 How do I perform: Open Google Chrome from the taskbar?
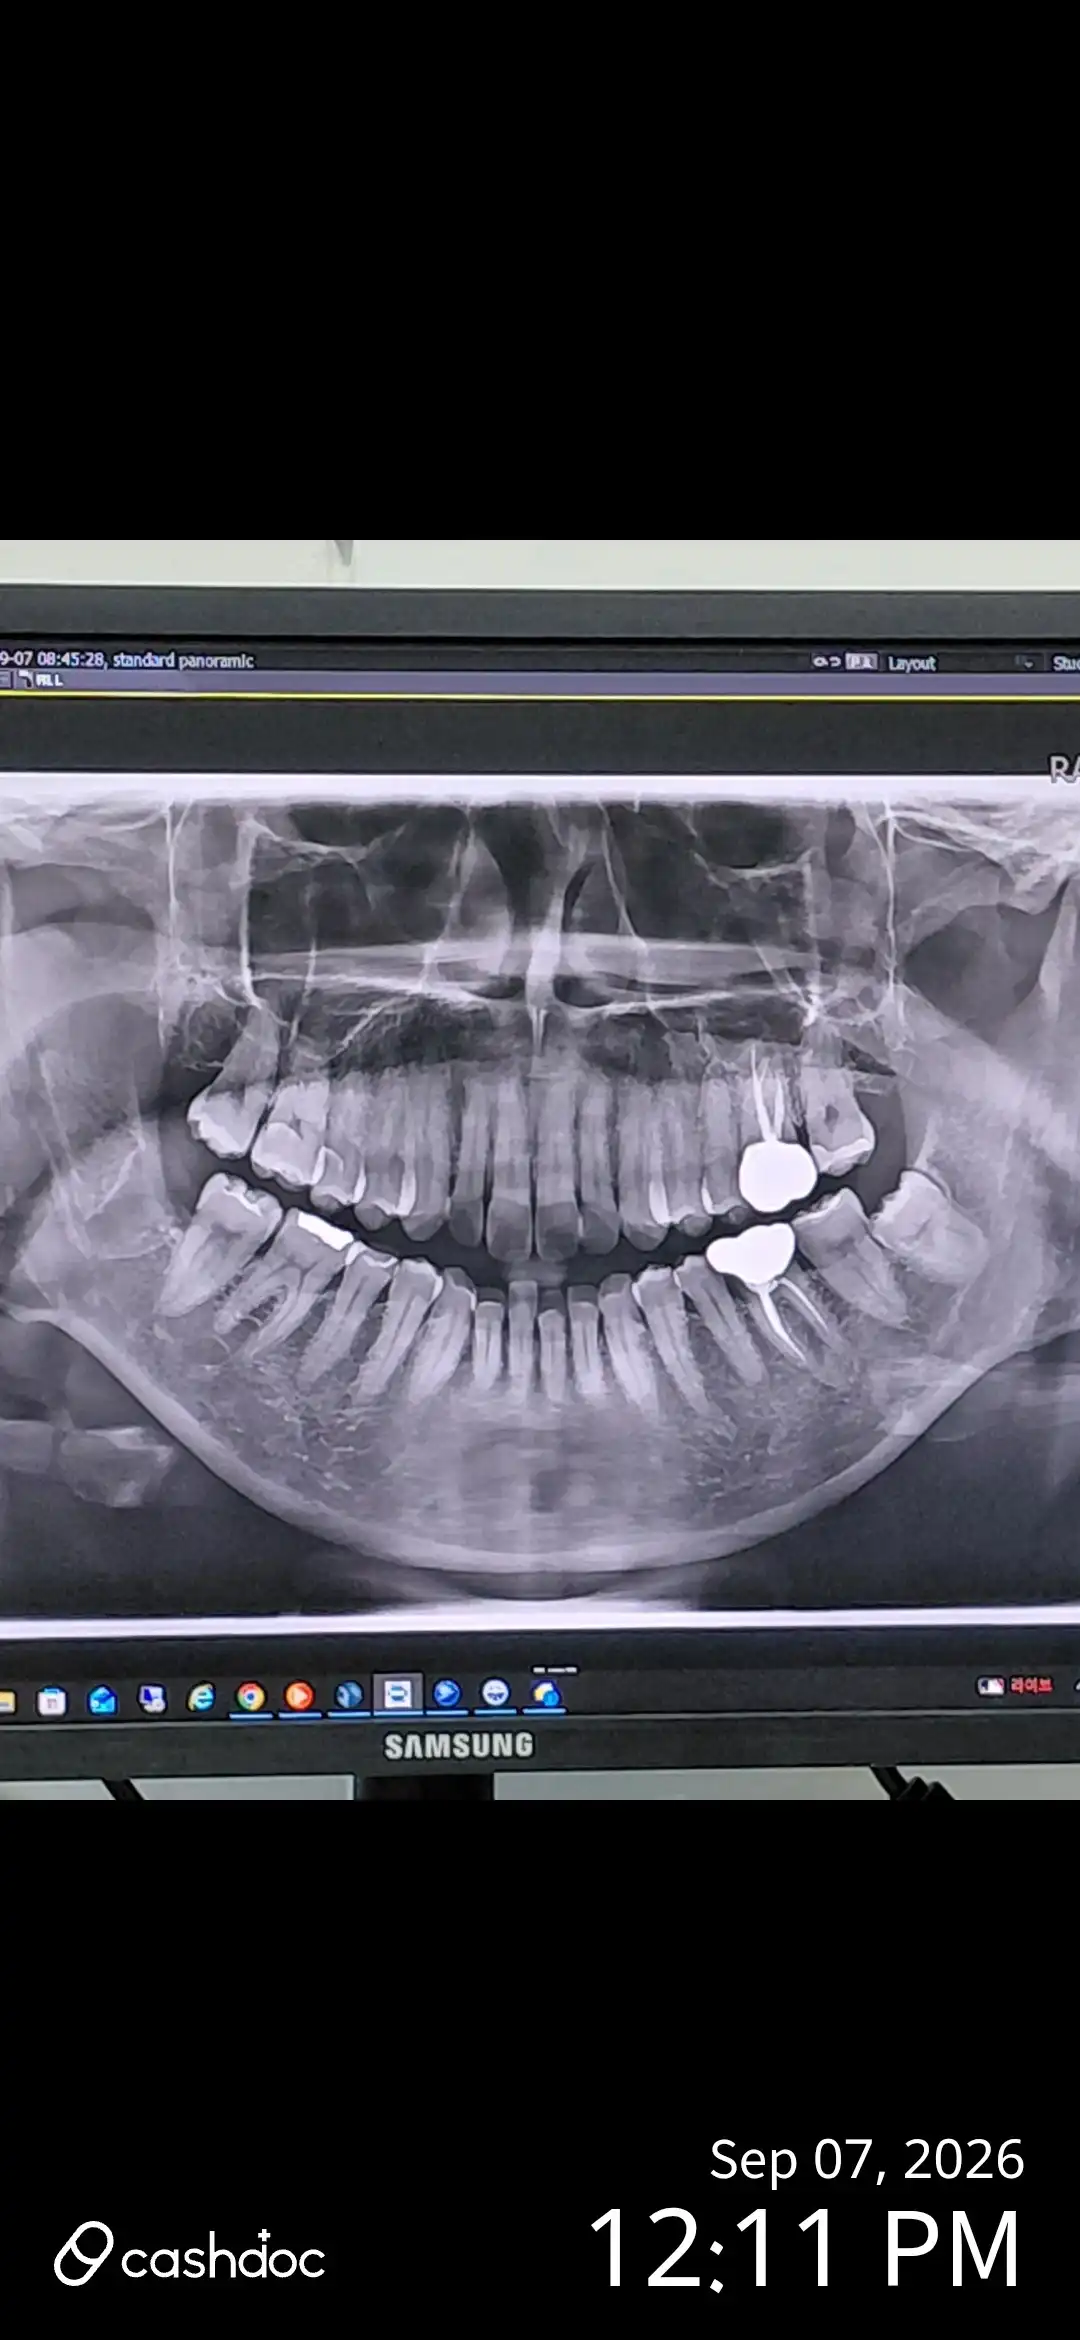250,1697
